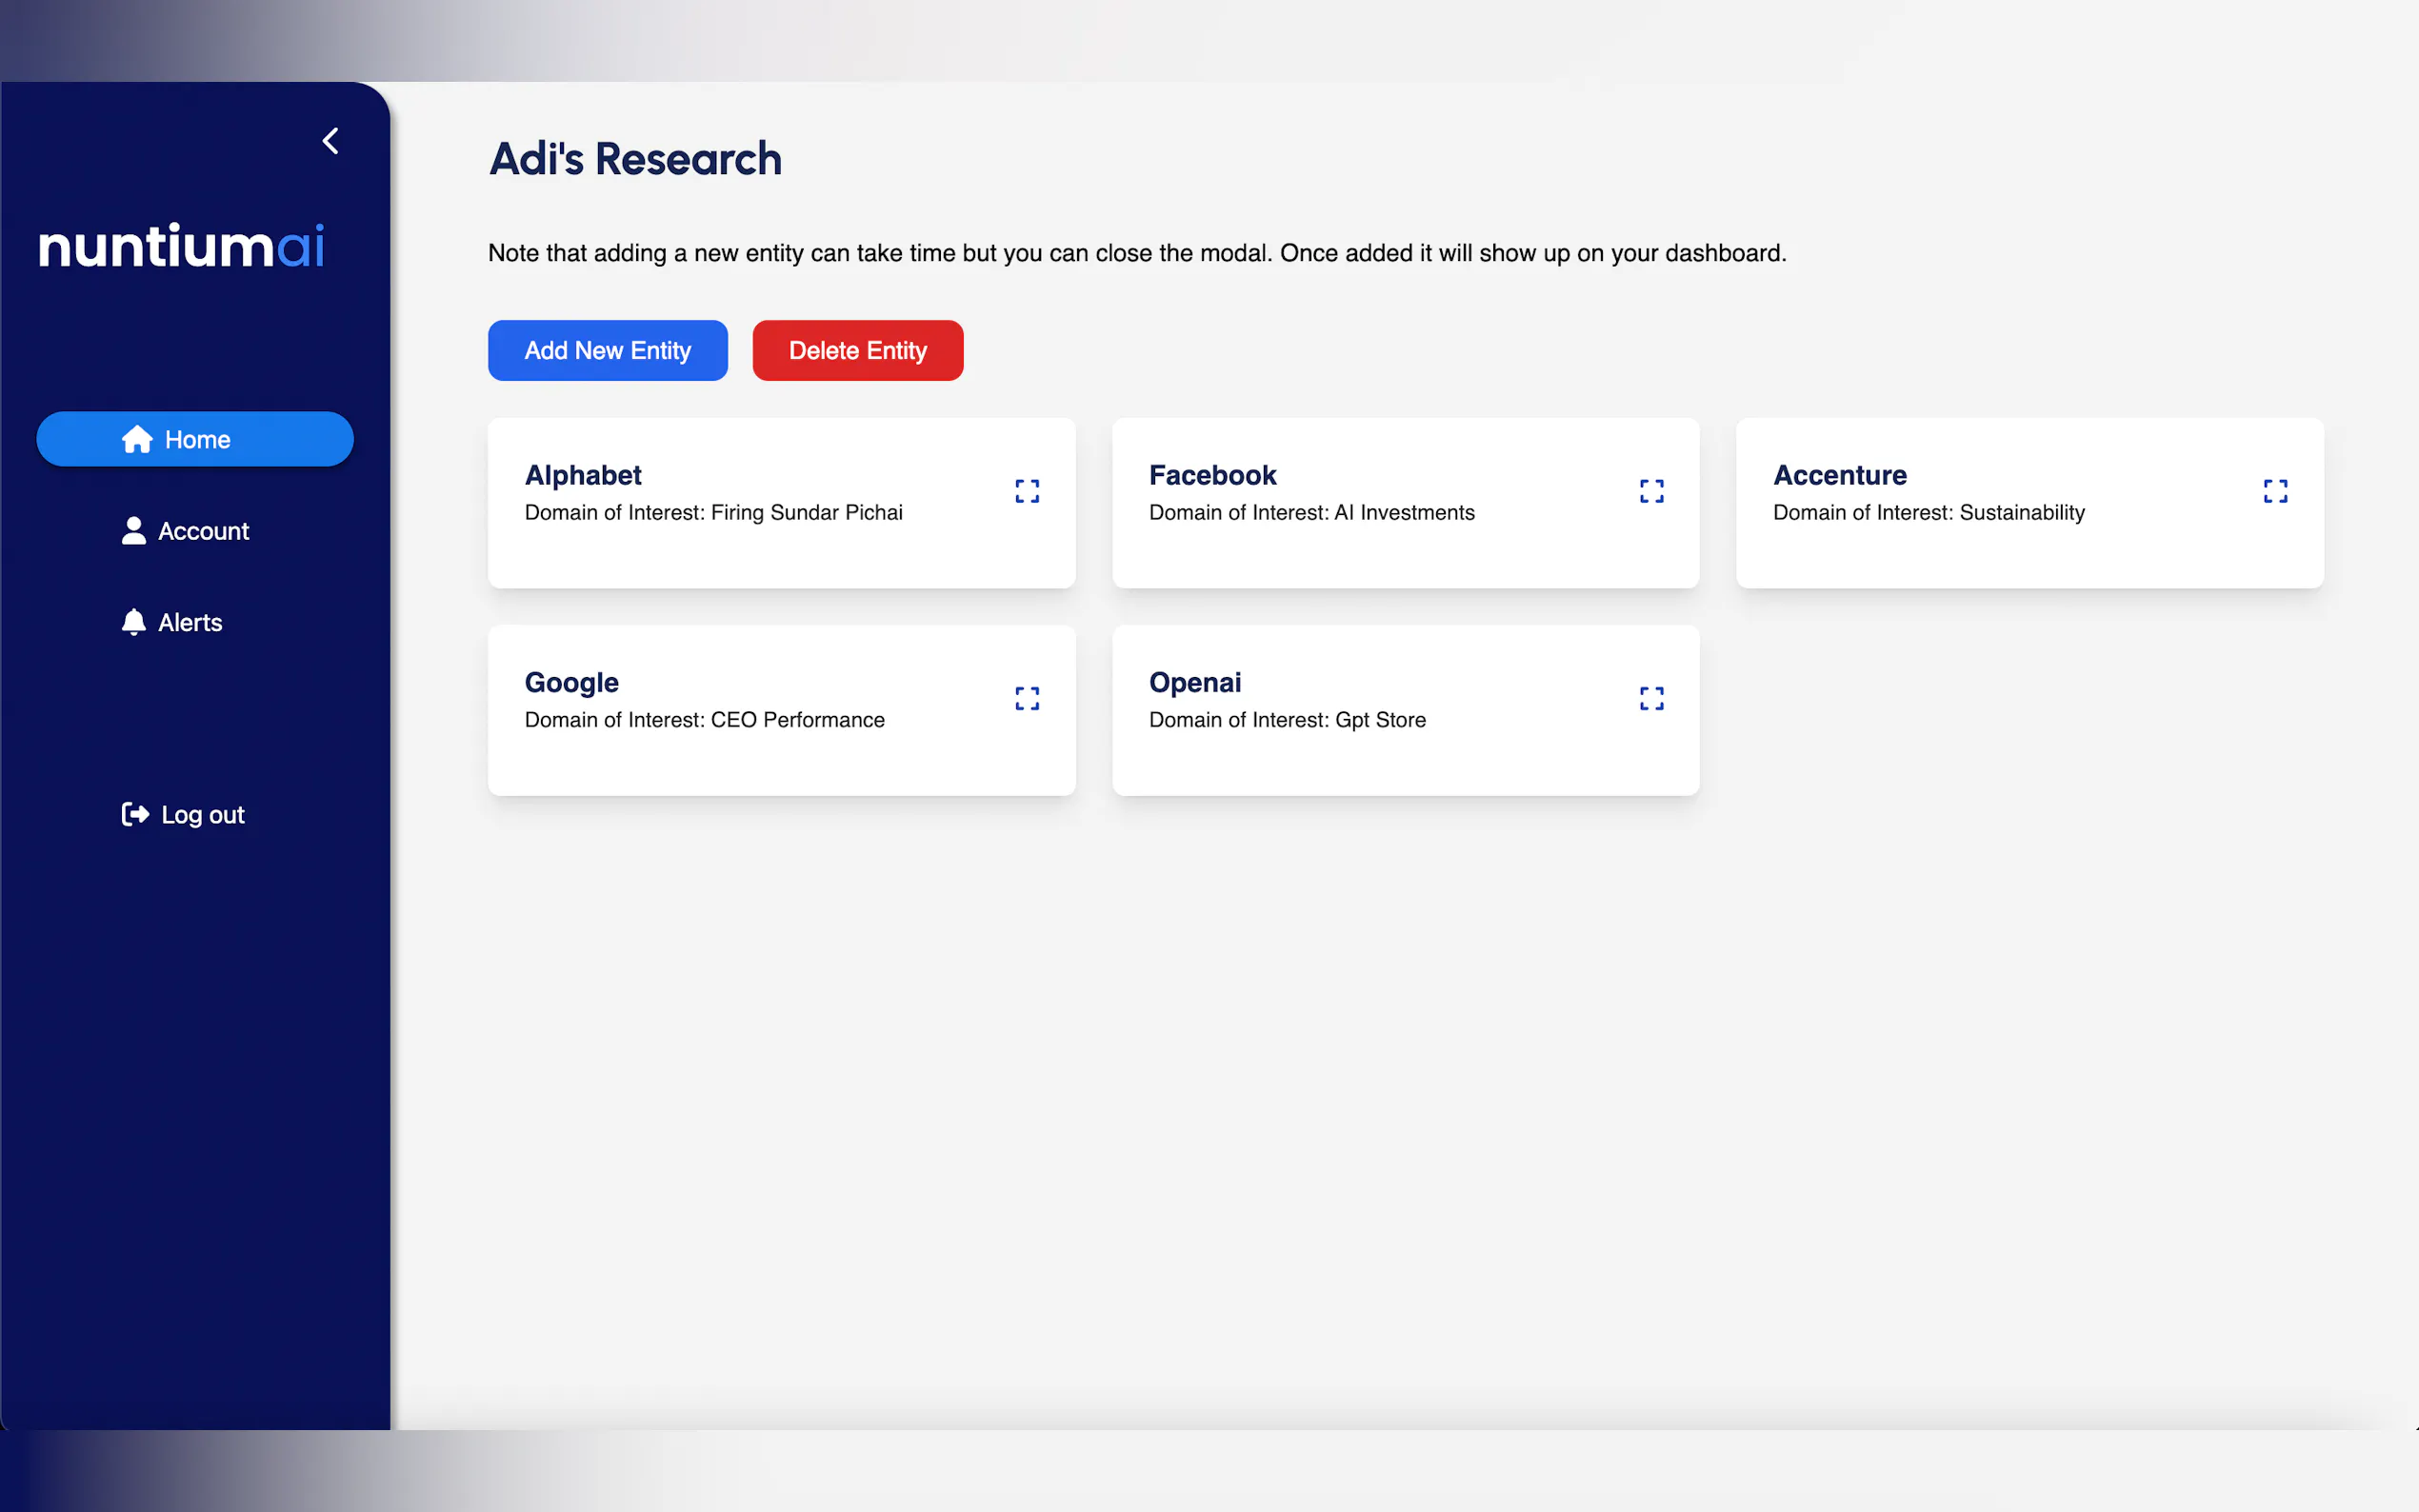
Task: Expand the Facebook entity card icon
Action: [x=1651, y=491]
